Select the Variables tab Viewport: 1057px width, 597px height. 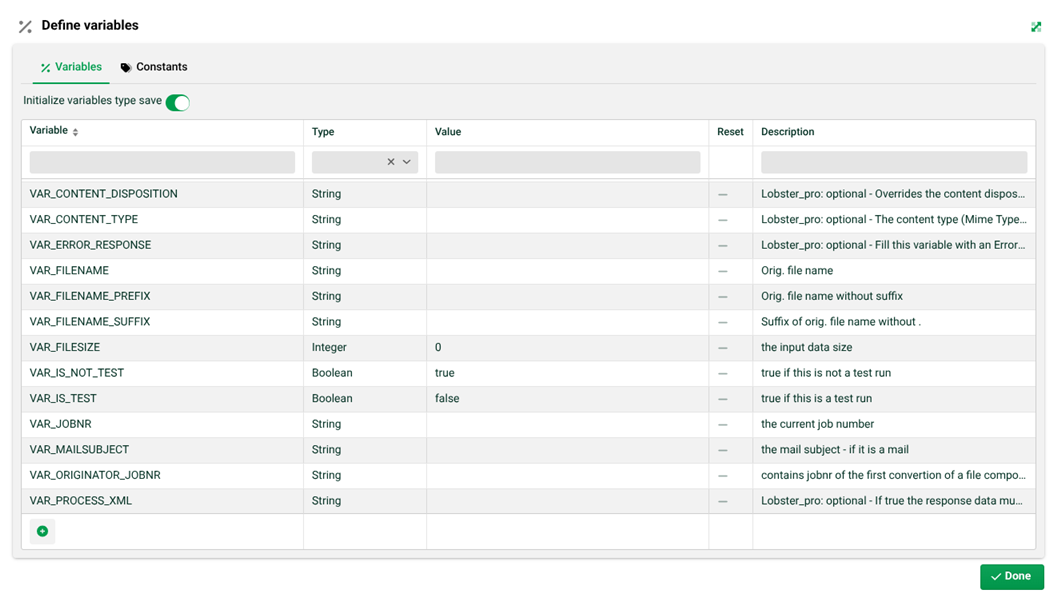coord(71,67)
